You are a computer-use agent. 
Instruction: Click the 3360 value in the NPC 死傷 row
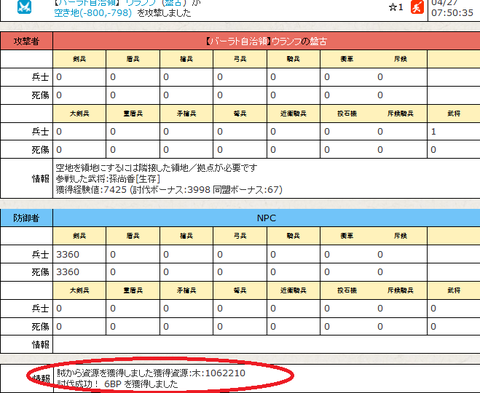coord(68,272)
